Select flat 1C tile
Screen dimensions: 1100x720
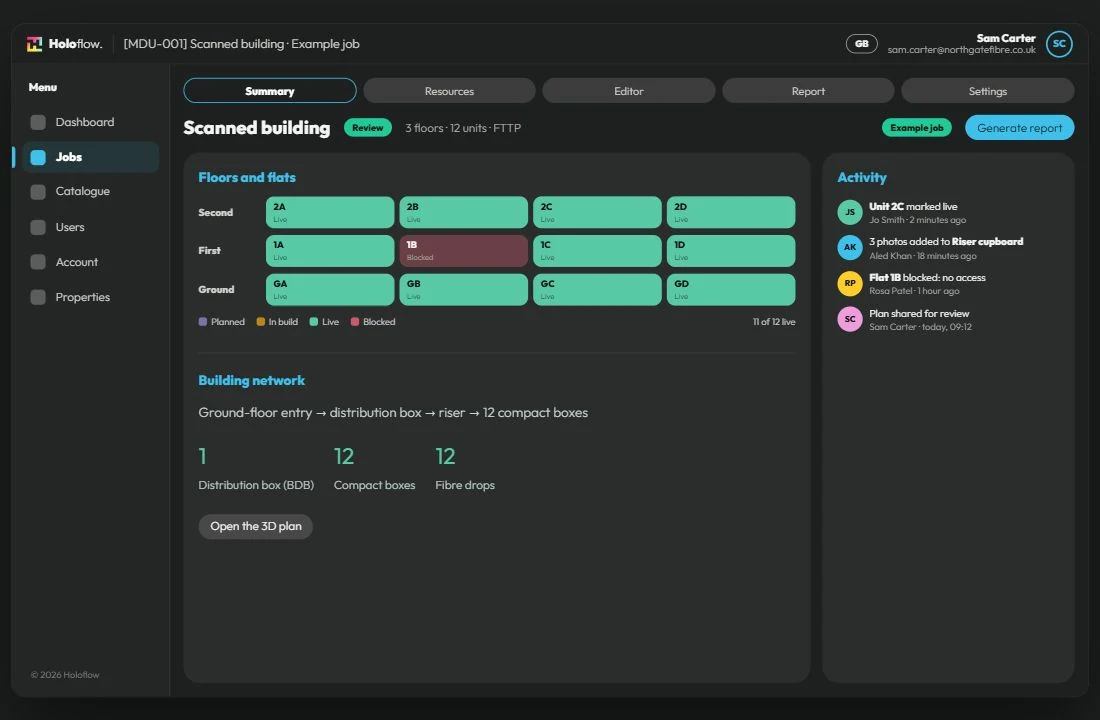tap(597, 251)
